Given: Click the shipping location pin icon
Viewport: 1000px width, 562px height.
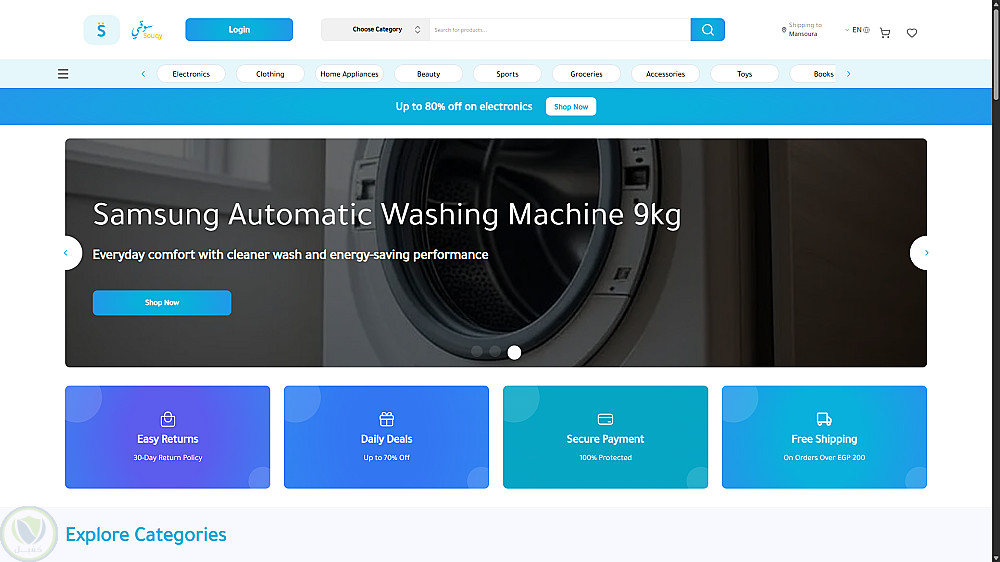Looking at the screenshot, I should click(x=784, y=29).
